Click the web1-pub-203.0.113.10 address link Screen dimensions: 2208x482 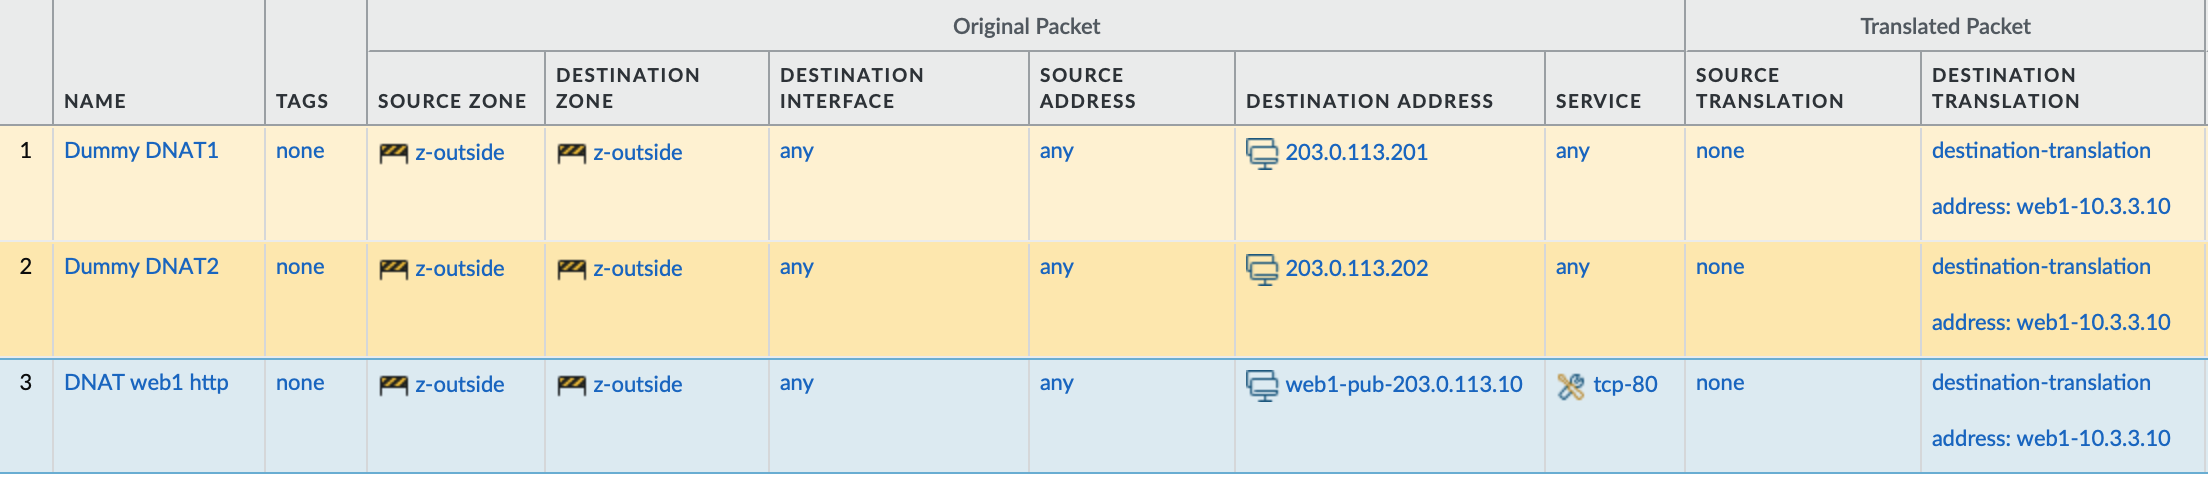1404,384
